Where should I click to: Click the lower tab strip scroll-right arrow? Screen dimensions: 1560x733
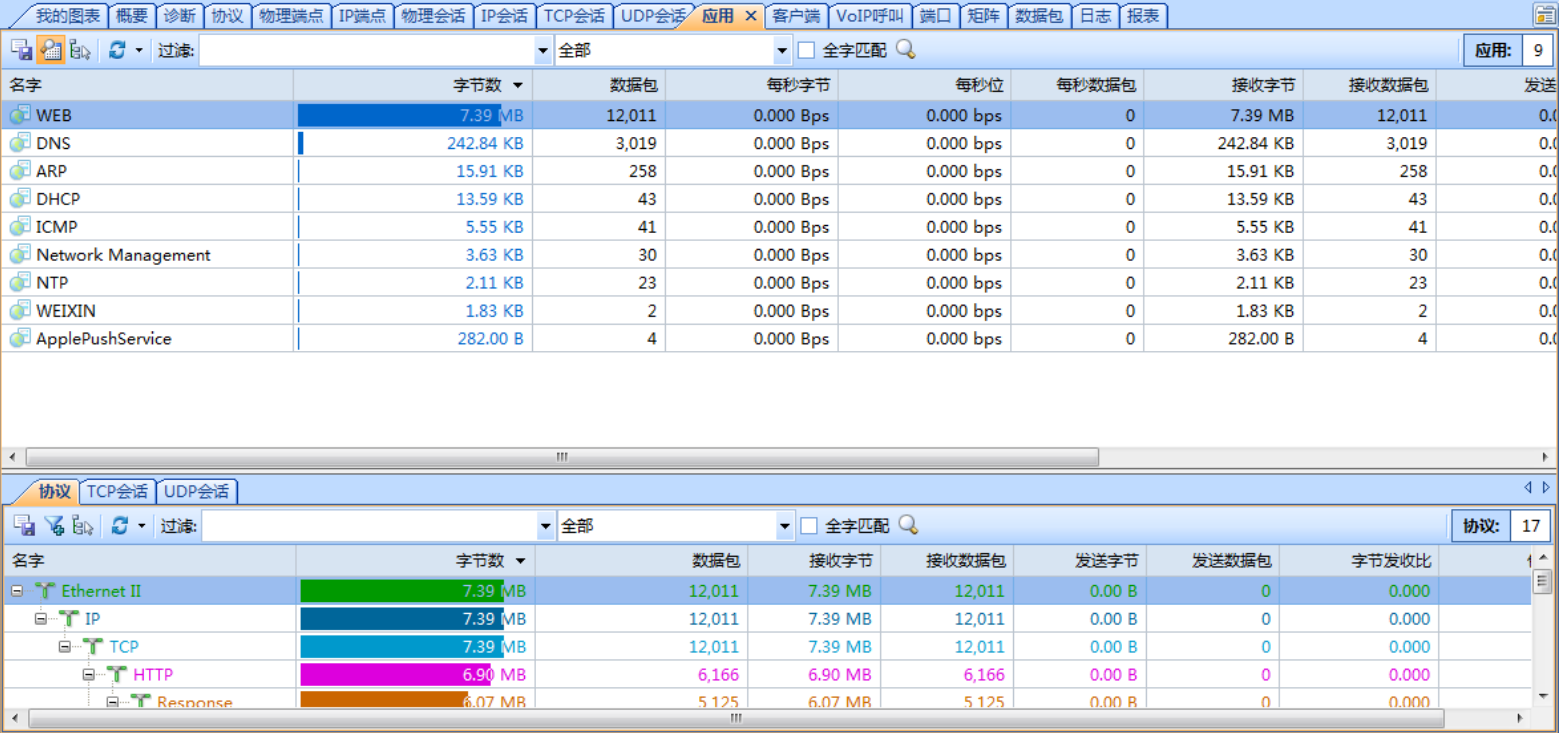pos(1547,488)
